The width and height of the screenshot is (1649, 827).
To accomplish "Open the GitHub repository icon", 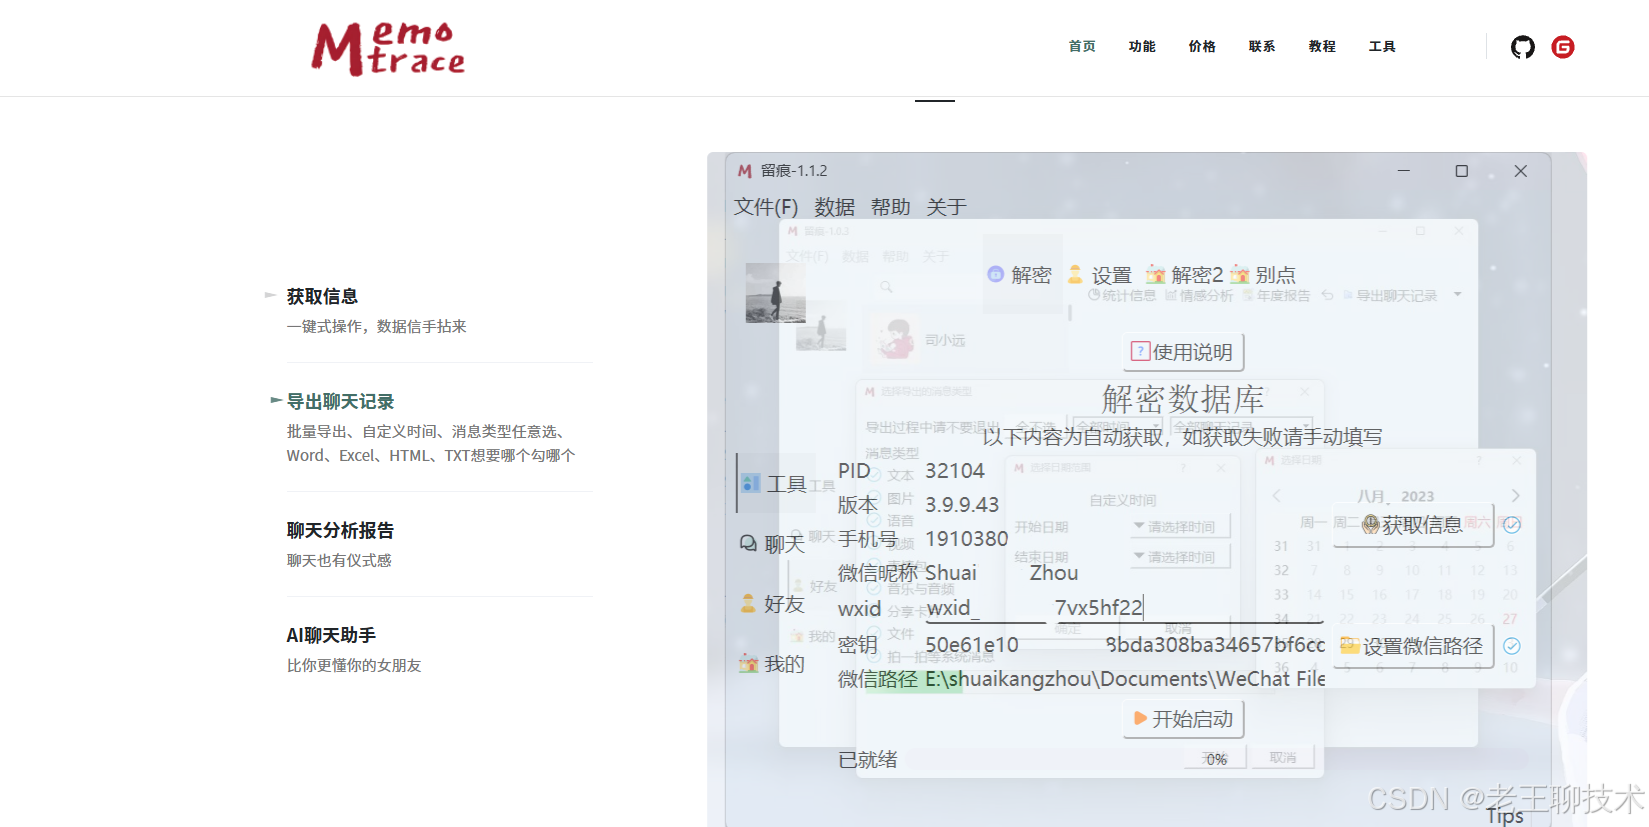I will pos(1522,47).
